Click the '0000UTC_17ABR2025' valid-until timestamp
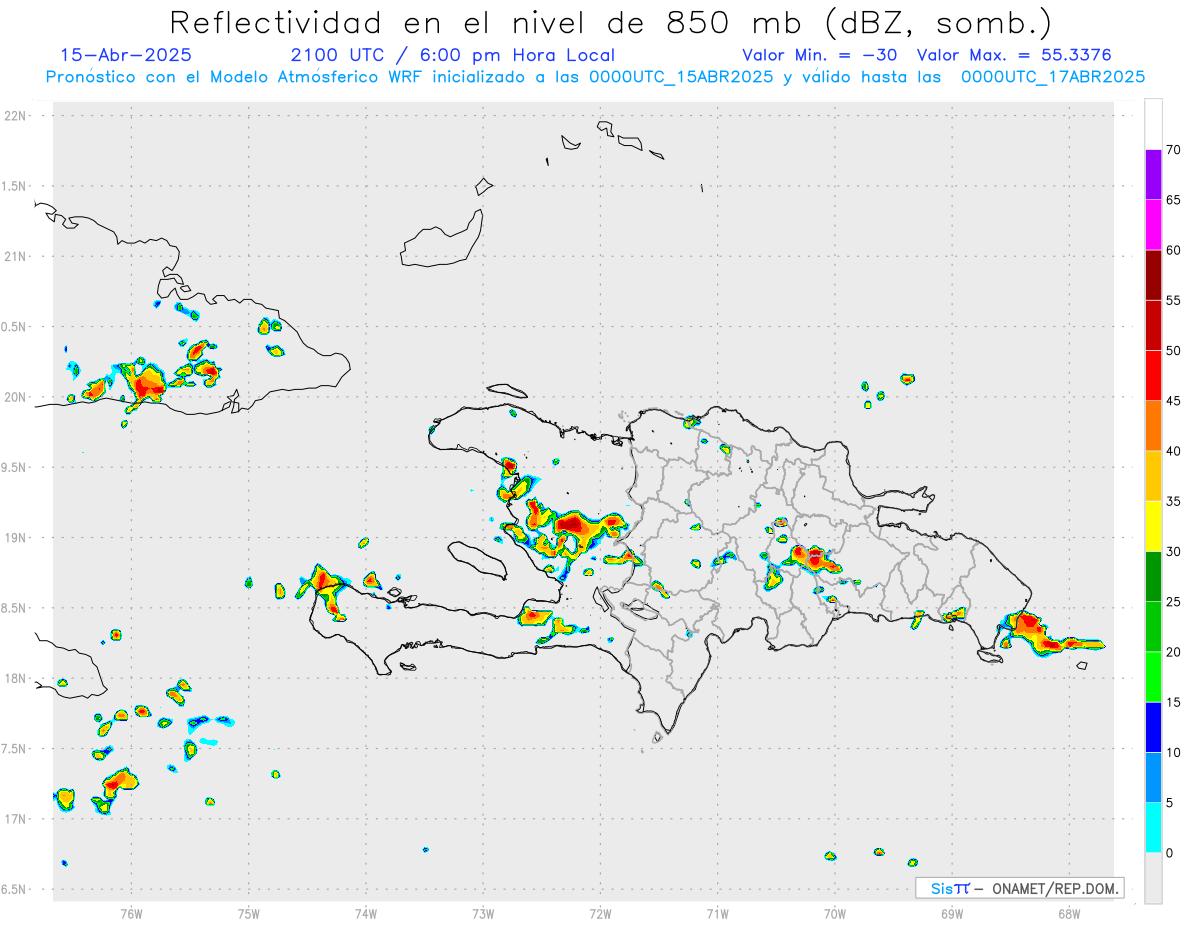The image size is (1200, 927). click(x=1053, y=77)
